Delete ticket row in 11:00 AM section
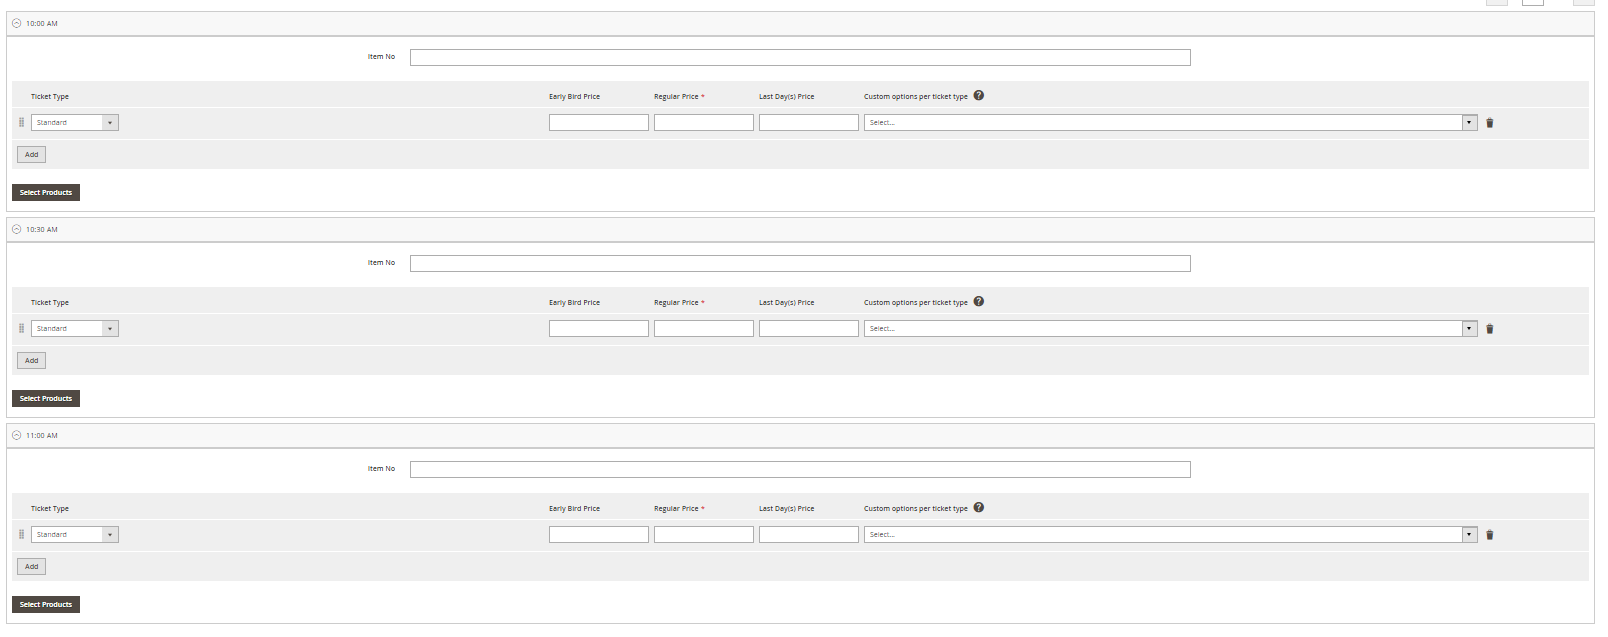Viewport: 1608px width, 637px height. pos(1489,535)
